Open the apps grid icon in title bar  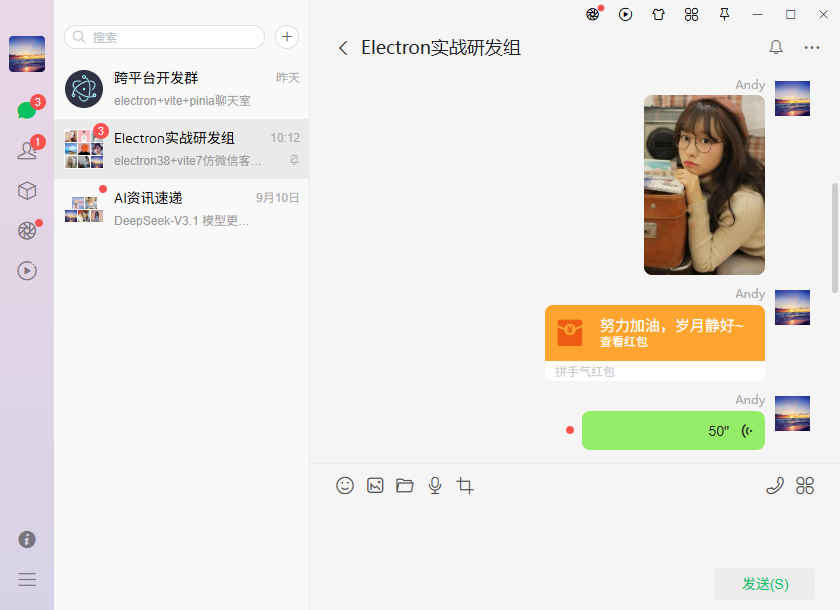coord(691,14)
